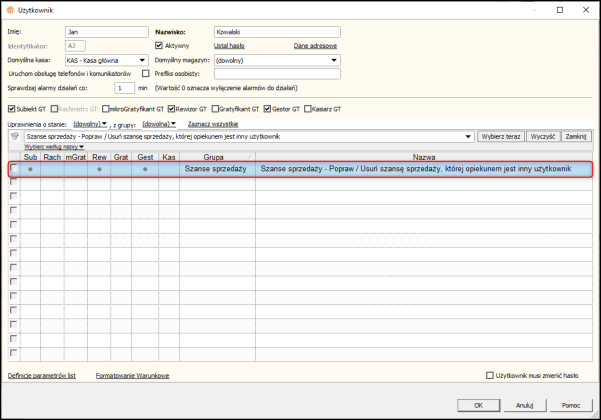This screenshot has width=601, height=420.
Task: Expand the z grupy (dowolna) dropdown
Action: point(159,124)
